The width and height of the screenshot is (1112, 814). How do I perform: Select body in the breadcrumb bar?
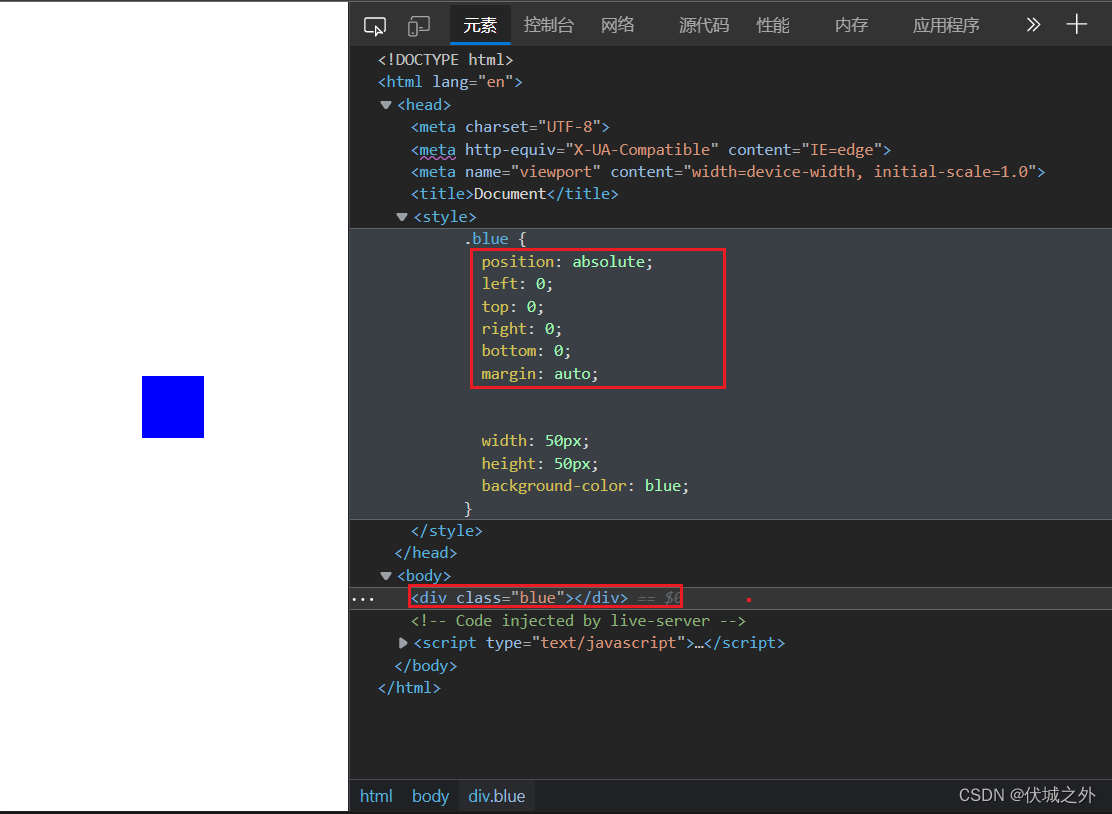(x=430, y=796)
